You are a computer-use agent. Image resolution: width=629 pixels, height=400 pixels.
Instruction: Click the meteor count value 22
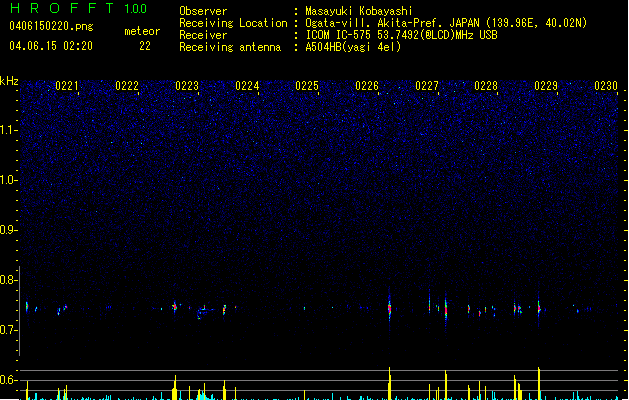(145, 46)
